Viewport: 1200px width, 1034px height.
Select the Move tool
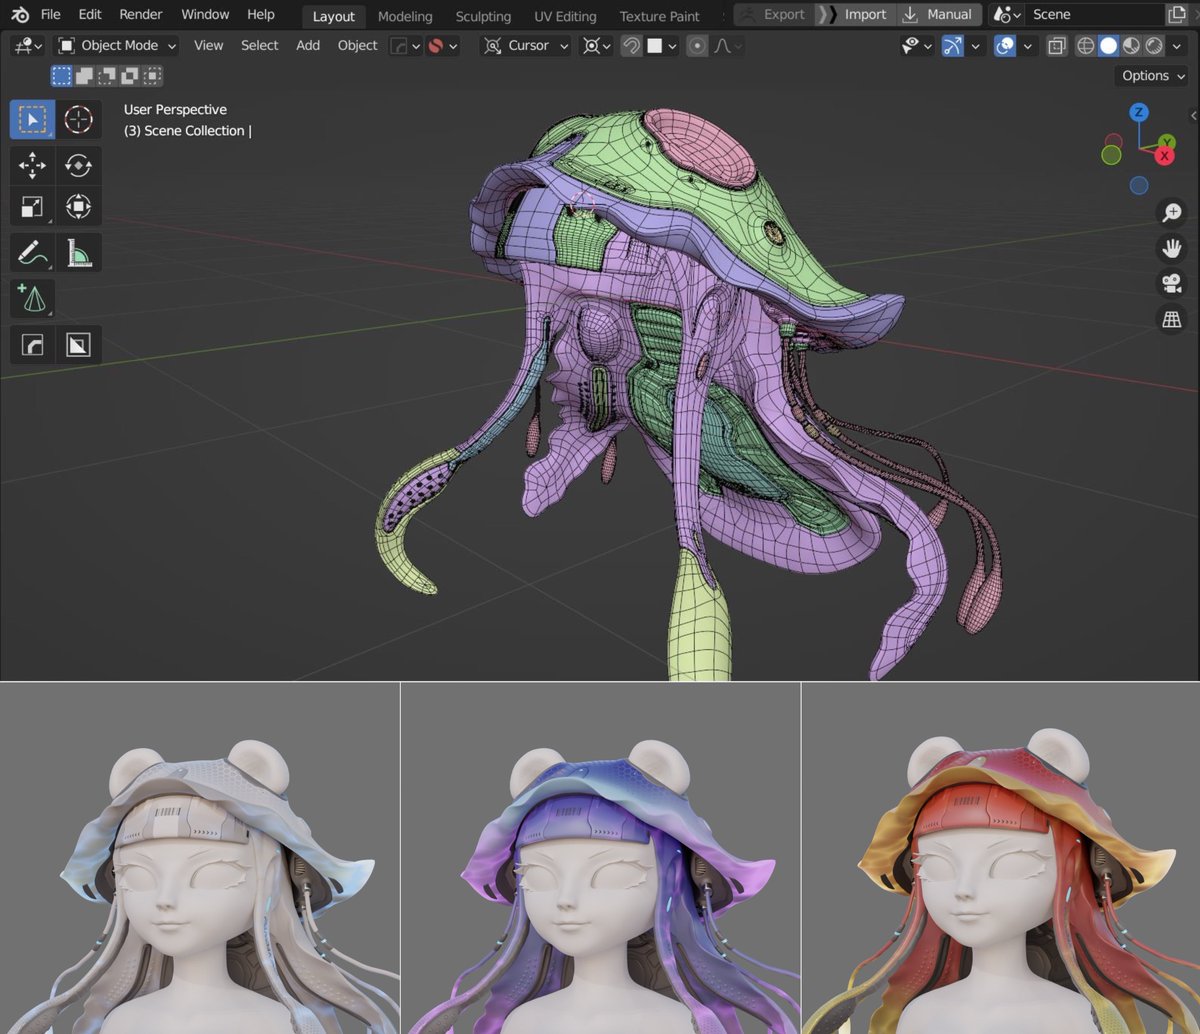[x=33, y=166]
